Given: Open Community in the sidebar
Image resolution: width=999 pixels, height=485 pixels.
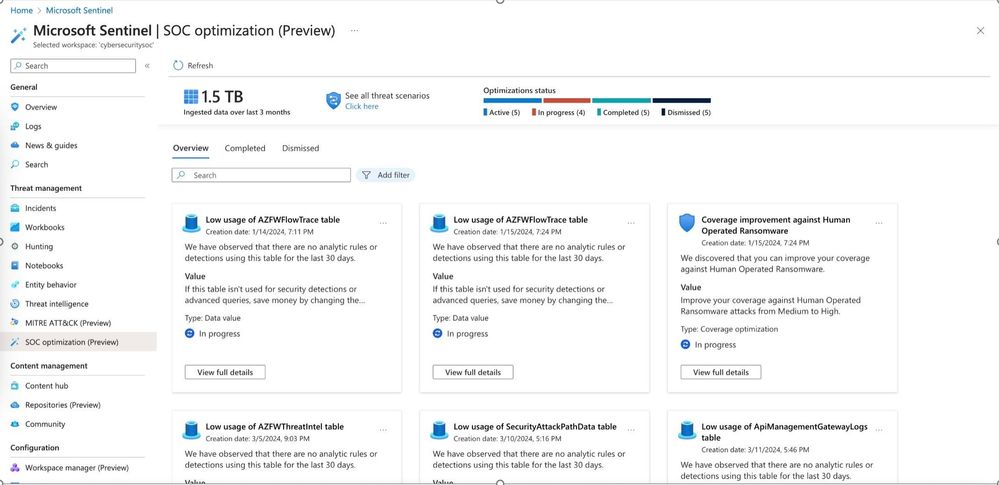Looking at the screenshot, I should [45, 424].
